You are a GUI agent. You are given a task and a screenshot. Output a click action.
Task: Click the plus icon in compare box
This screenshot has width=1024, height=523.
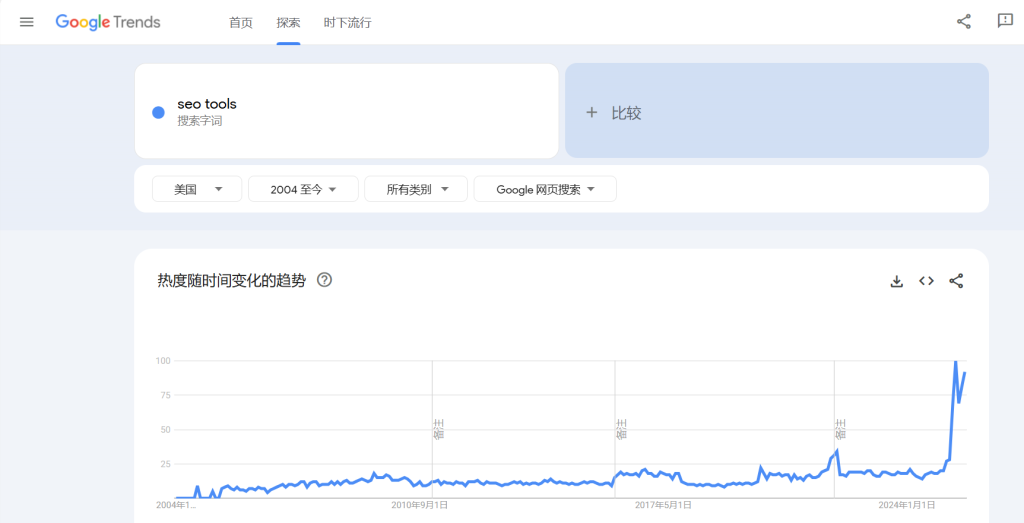[592, 112]
